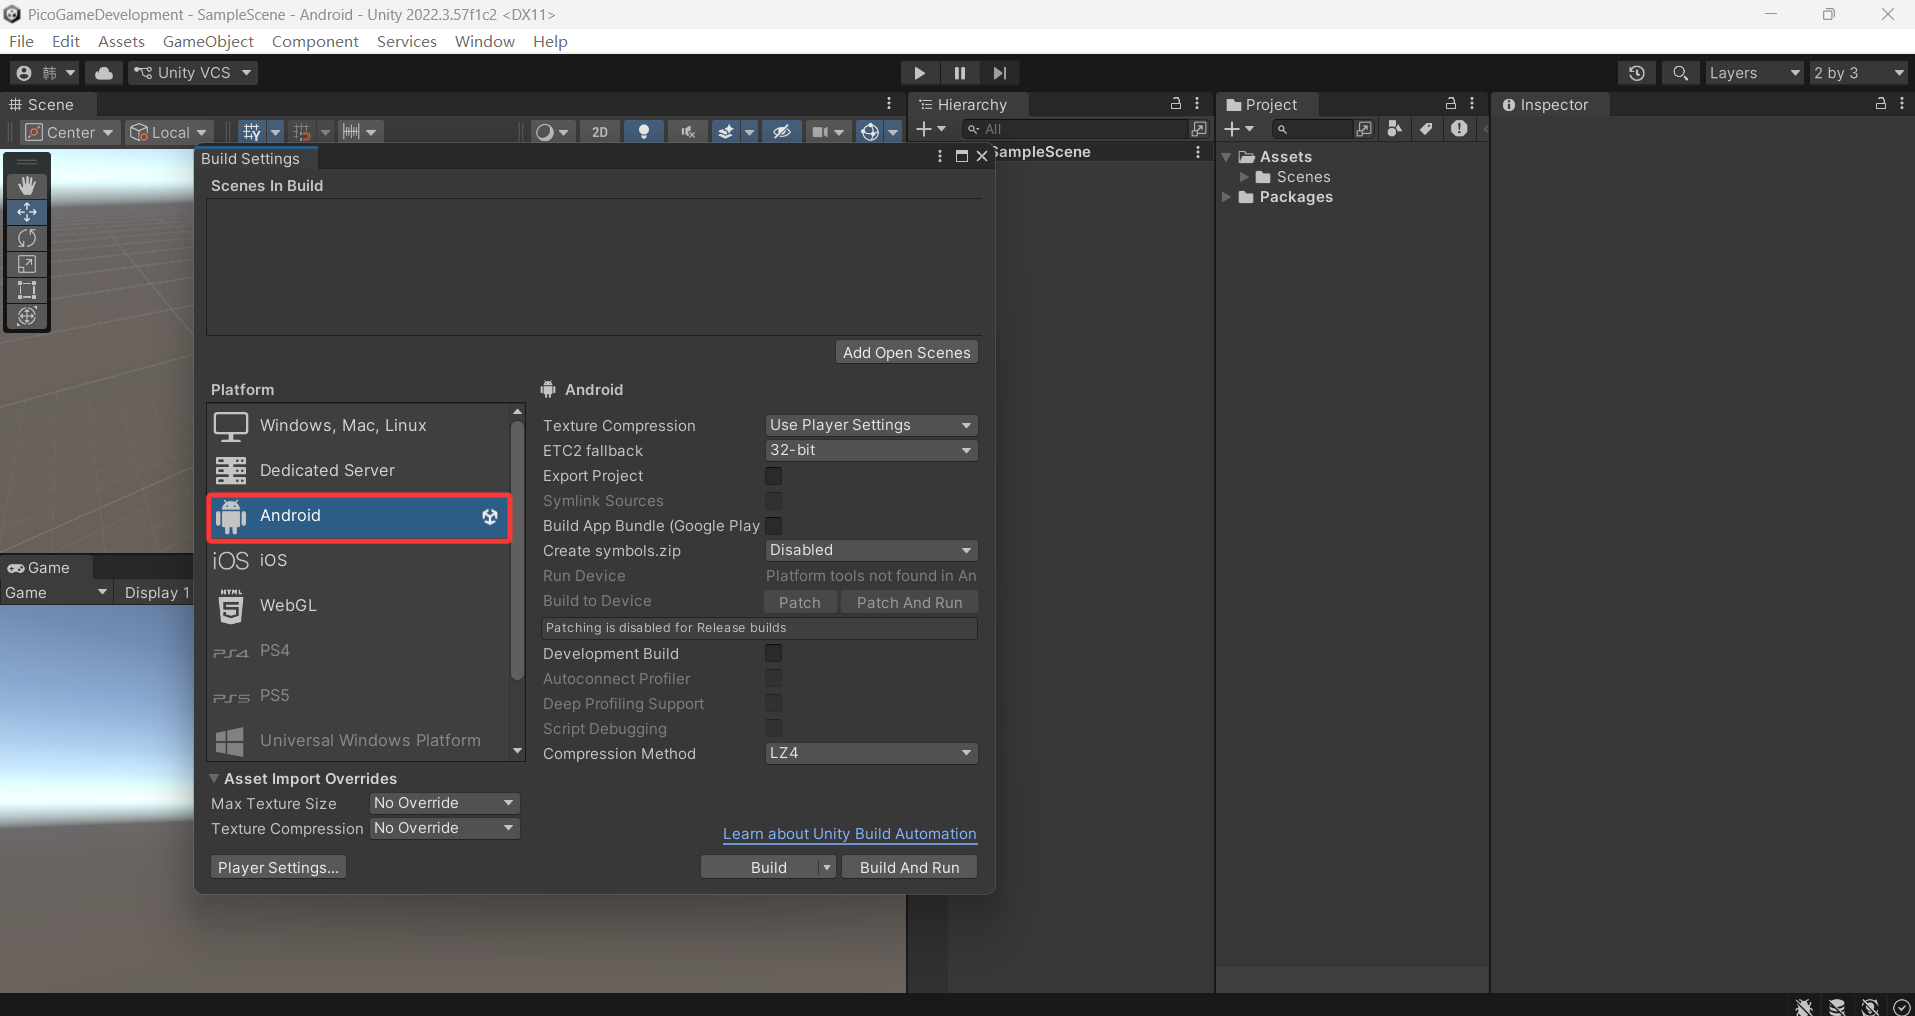Enable Development Build checkbox
Screen dimensions: 1915x1016
coord(773,654)
